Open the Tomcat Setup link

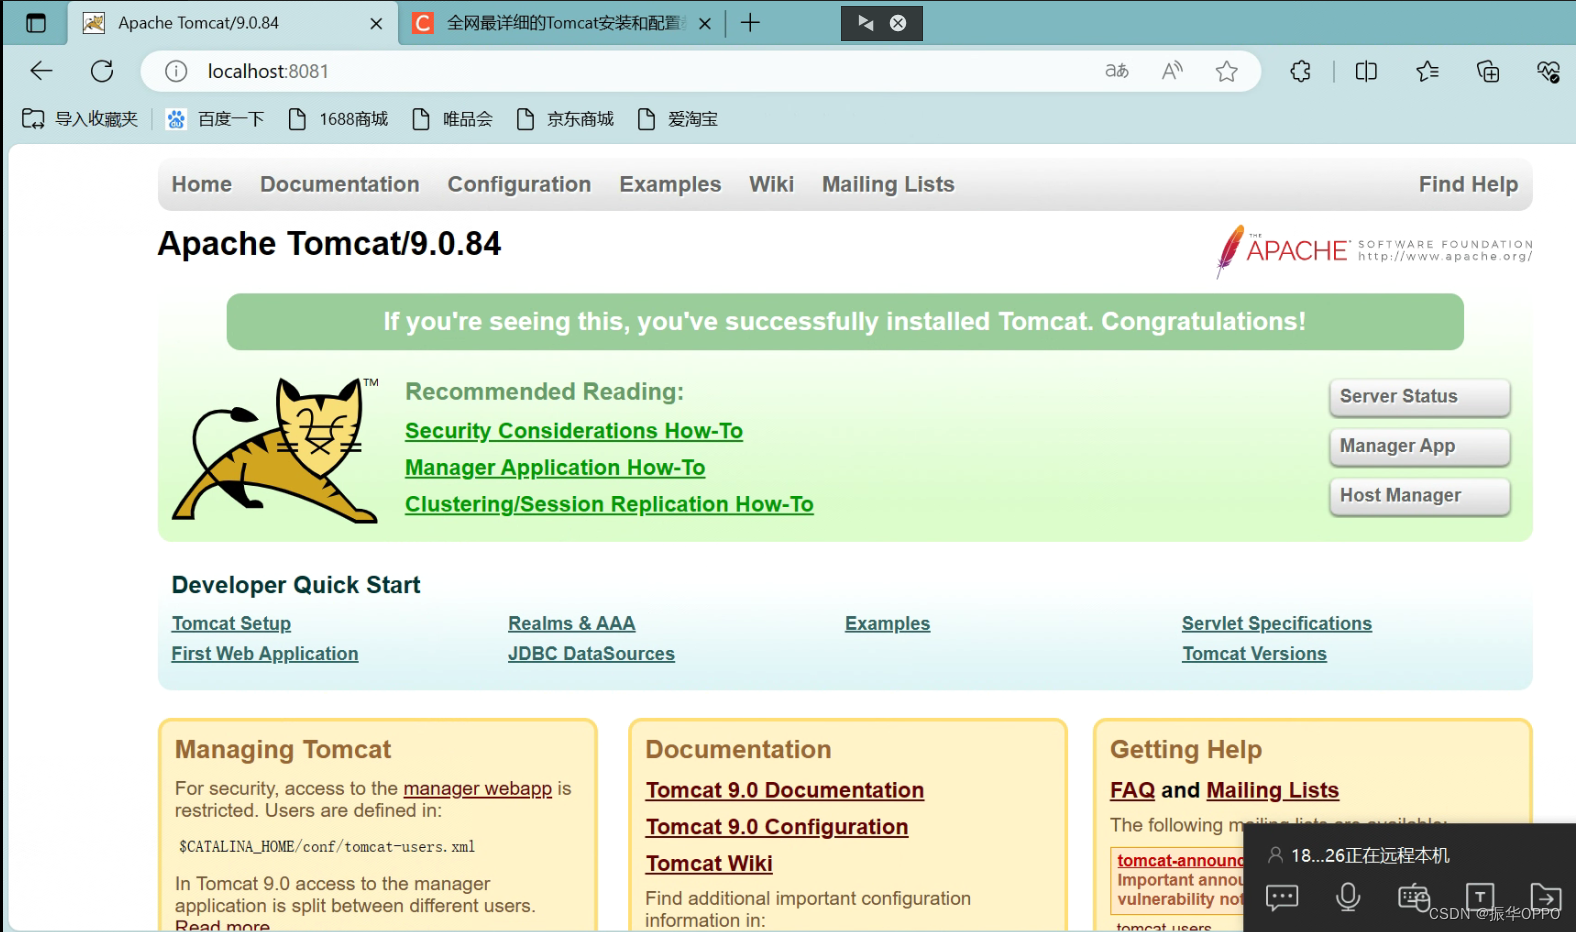pos(231,623)
